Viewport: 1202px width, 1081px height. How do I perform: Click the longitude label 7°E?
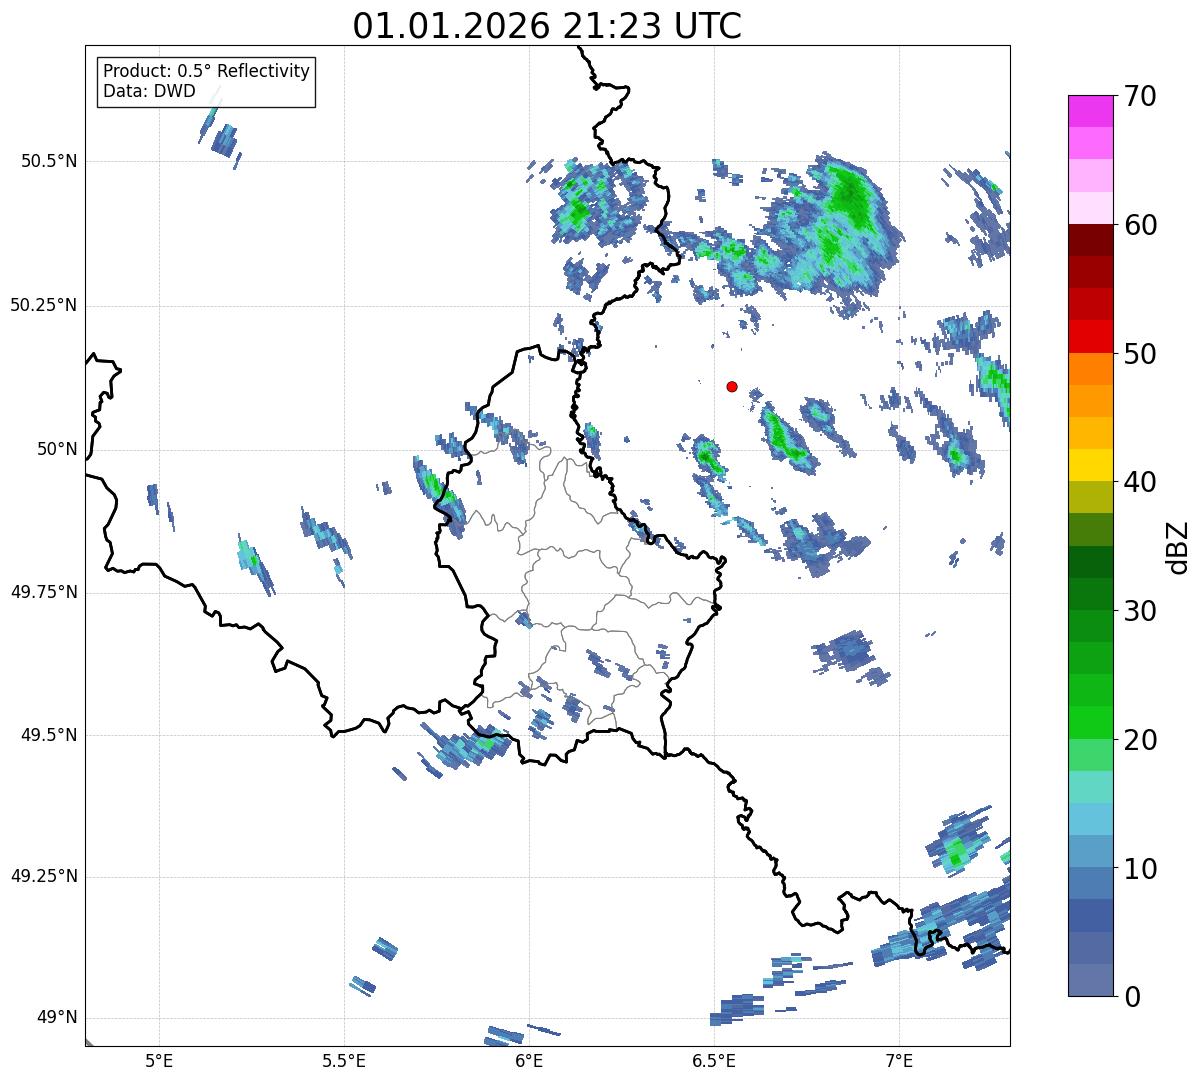pos(899,1060)
